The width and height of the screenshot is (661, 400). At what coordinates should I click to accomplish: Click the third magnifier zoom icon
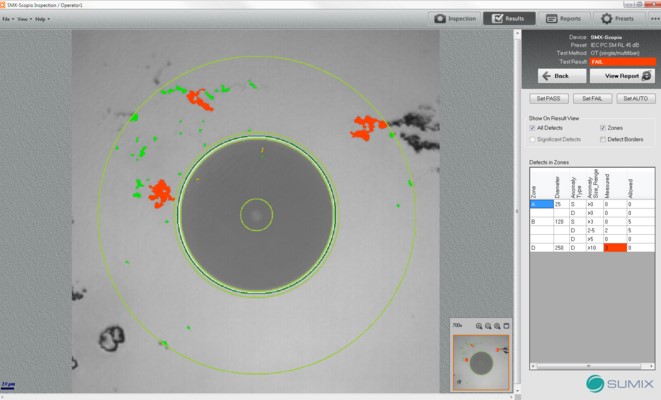(x=497, y=326)
